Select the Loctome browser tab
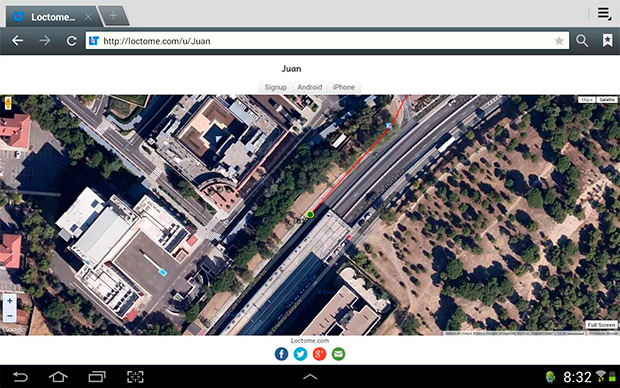This screenshot has height=388, width=620. point(53,17)
